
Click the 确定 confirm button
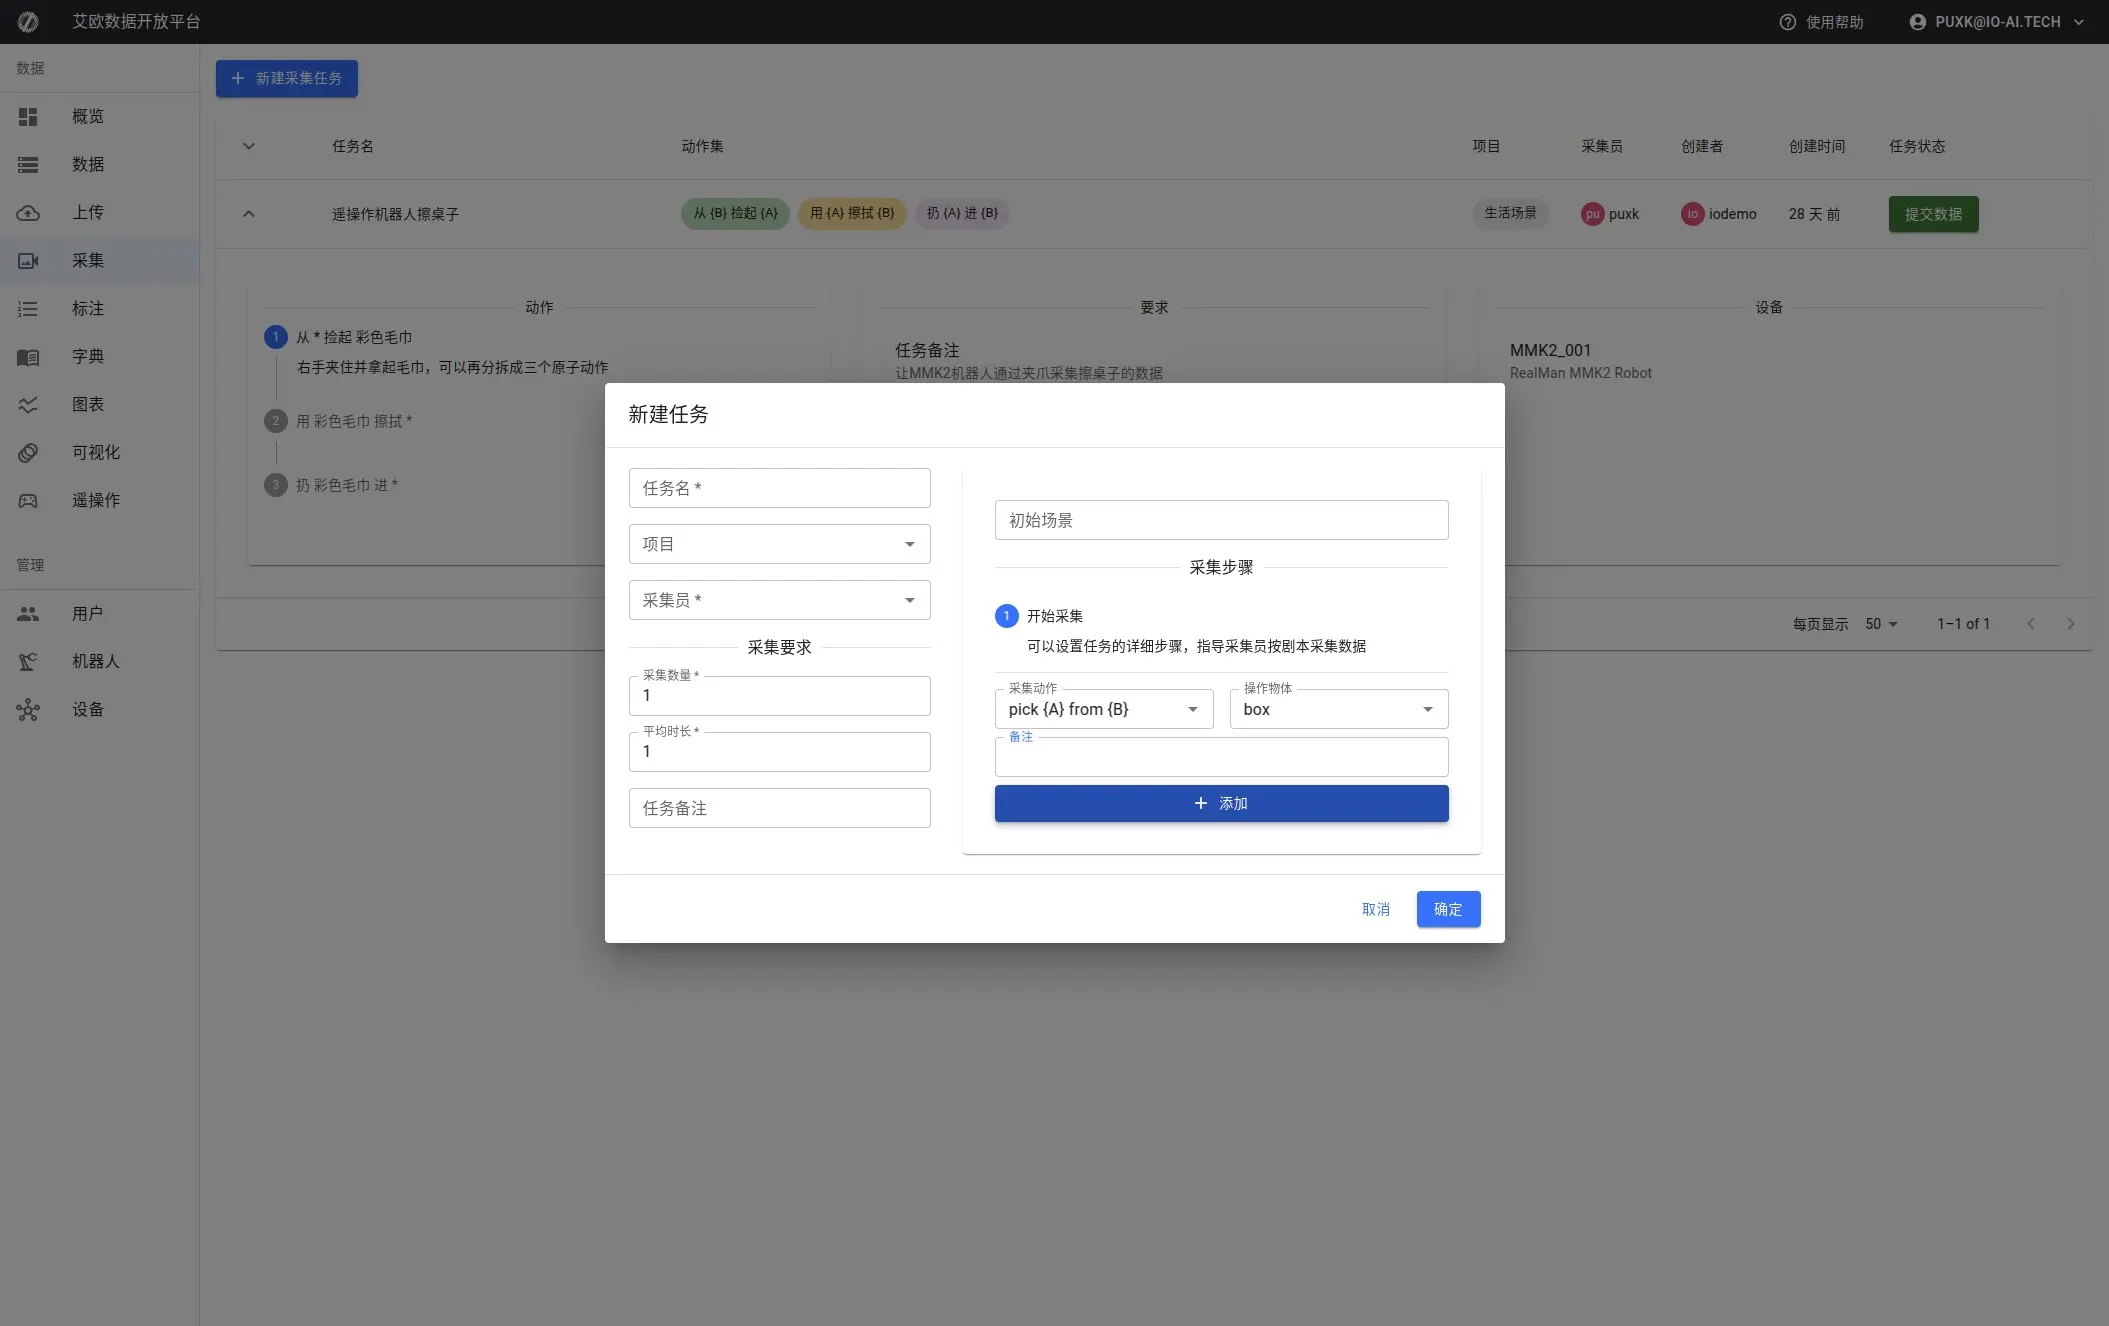pos(1447,909)
